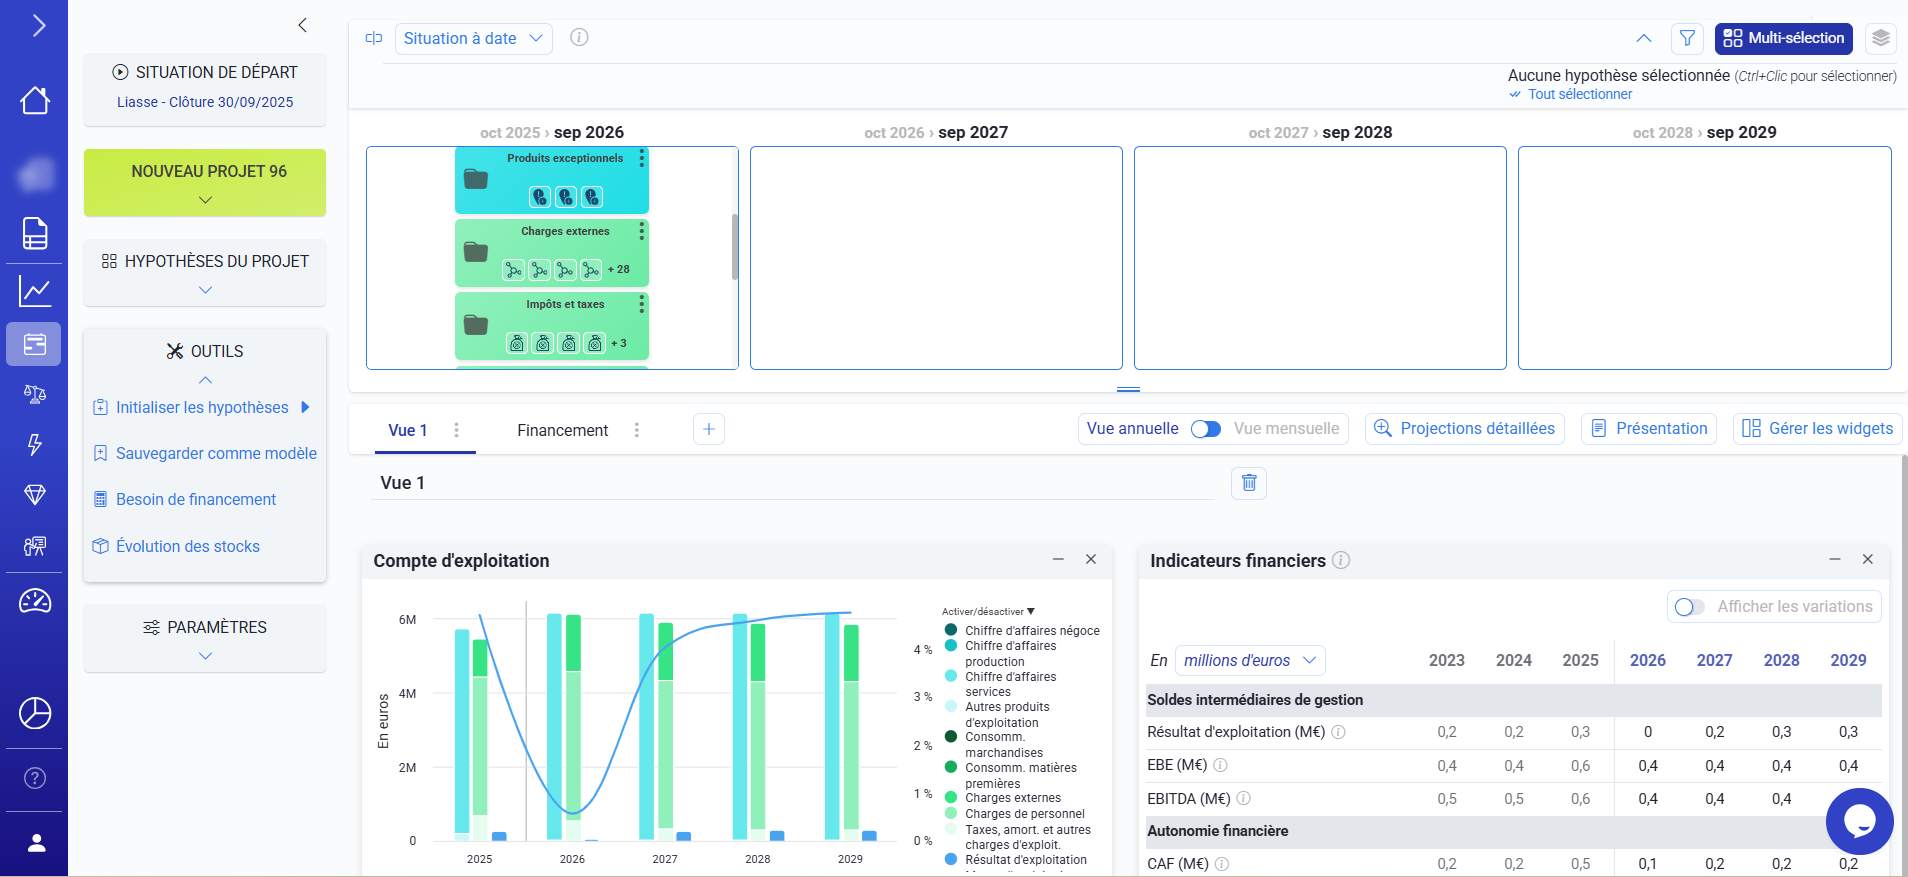Screen dimensions: 1908x877
Task: Open the chat support bubble
Action: pyautogui.click(x=1859, y=821)
